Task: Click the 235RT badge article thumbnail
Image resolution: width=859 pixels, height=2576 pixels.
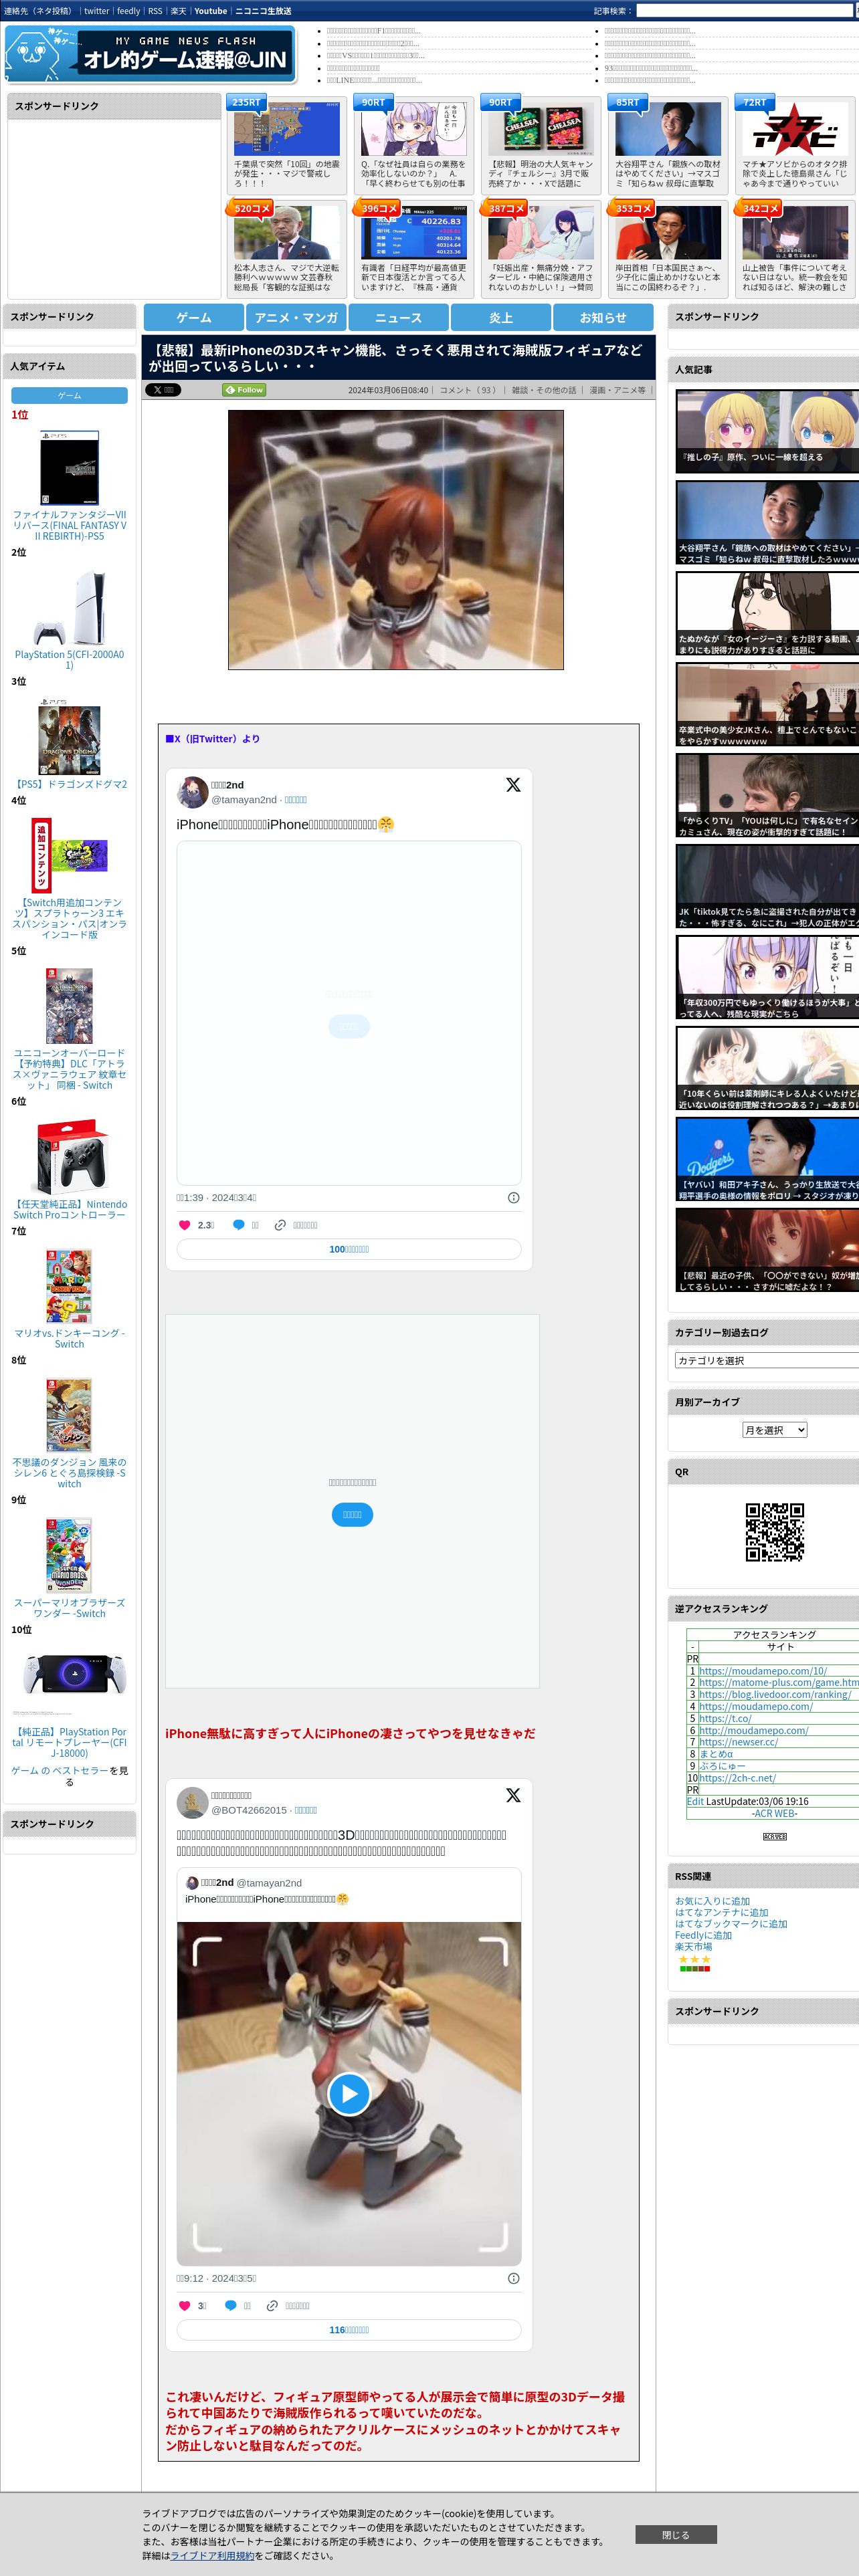Action: (287, 128)
